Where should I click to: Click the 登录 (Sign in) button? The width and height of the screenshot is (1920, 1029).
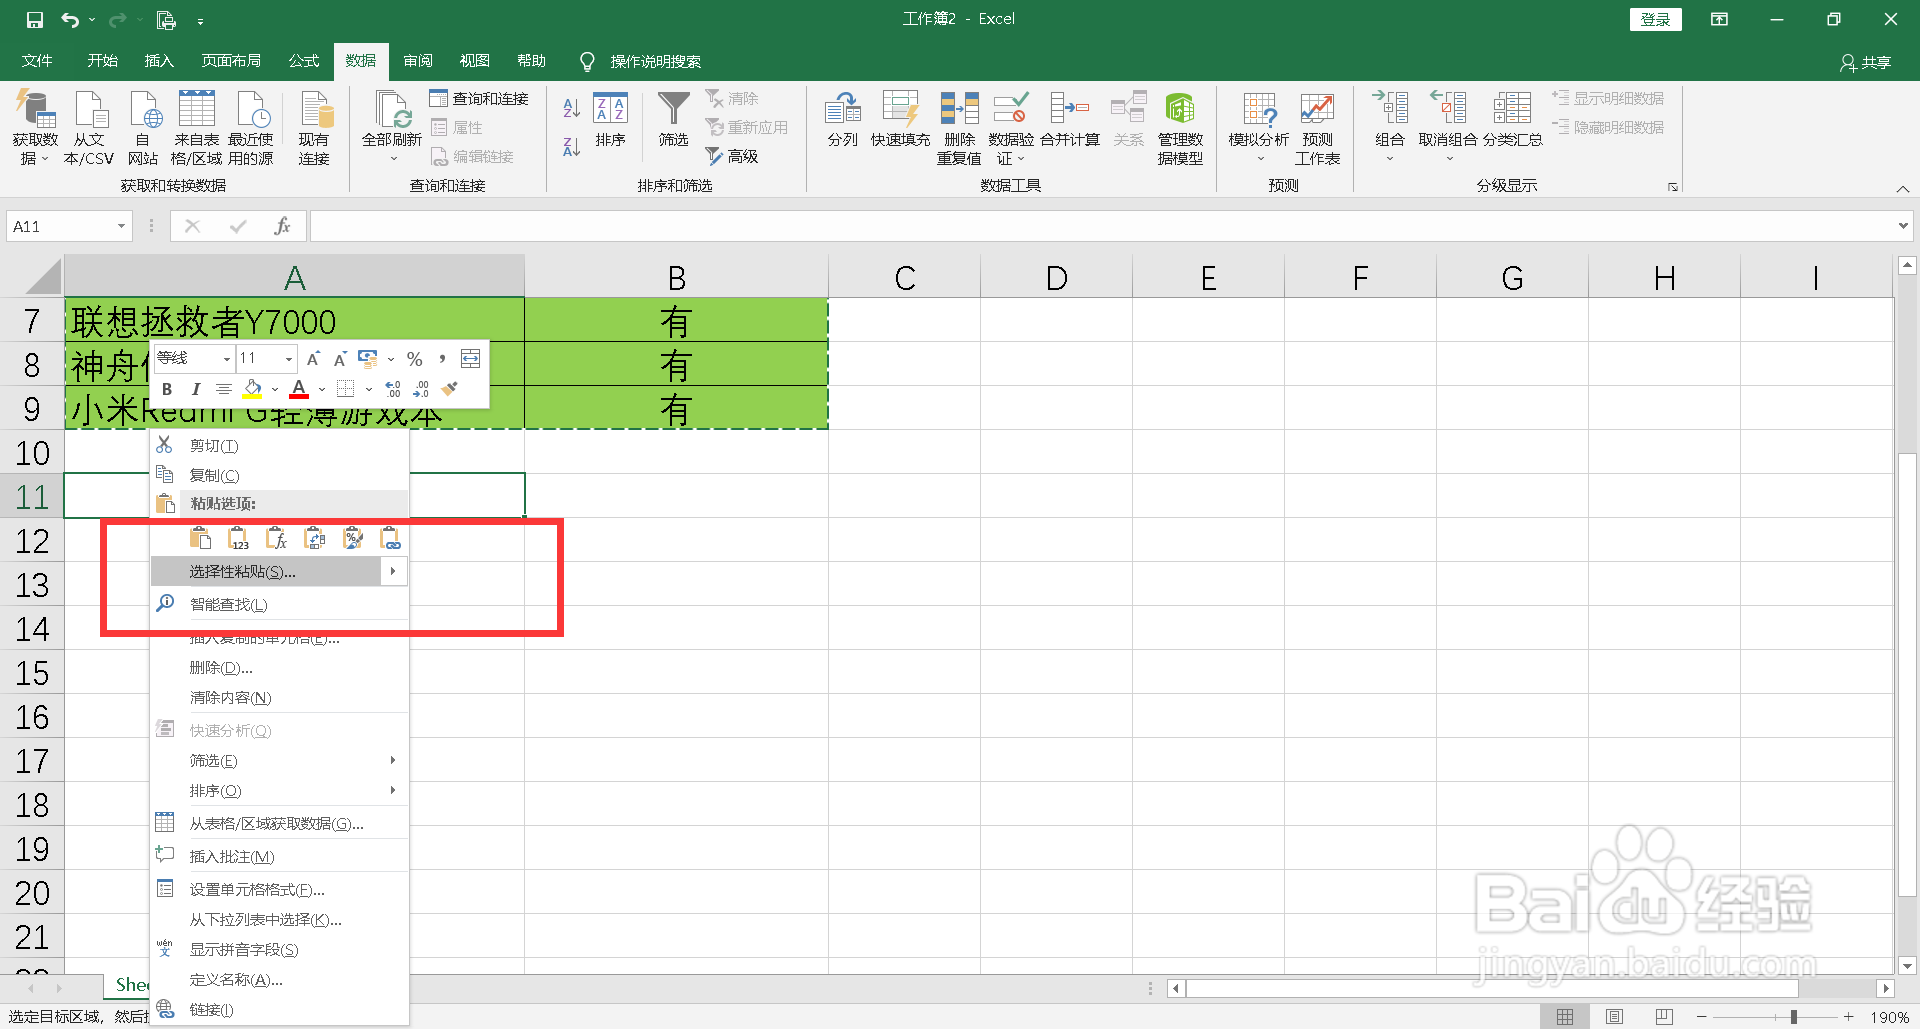[x=1655, y=19]
